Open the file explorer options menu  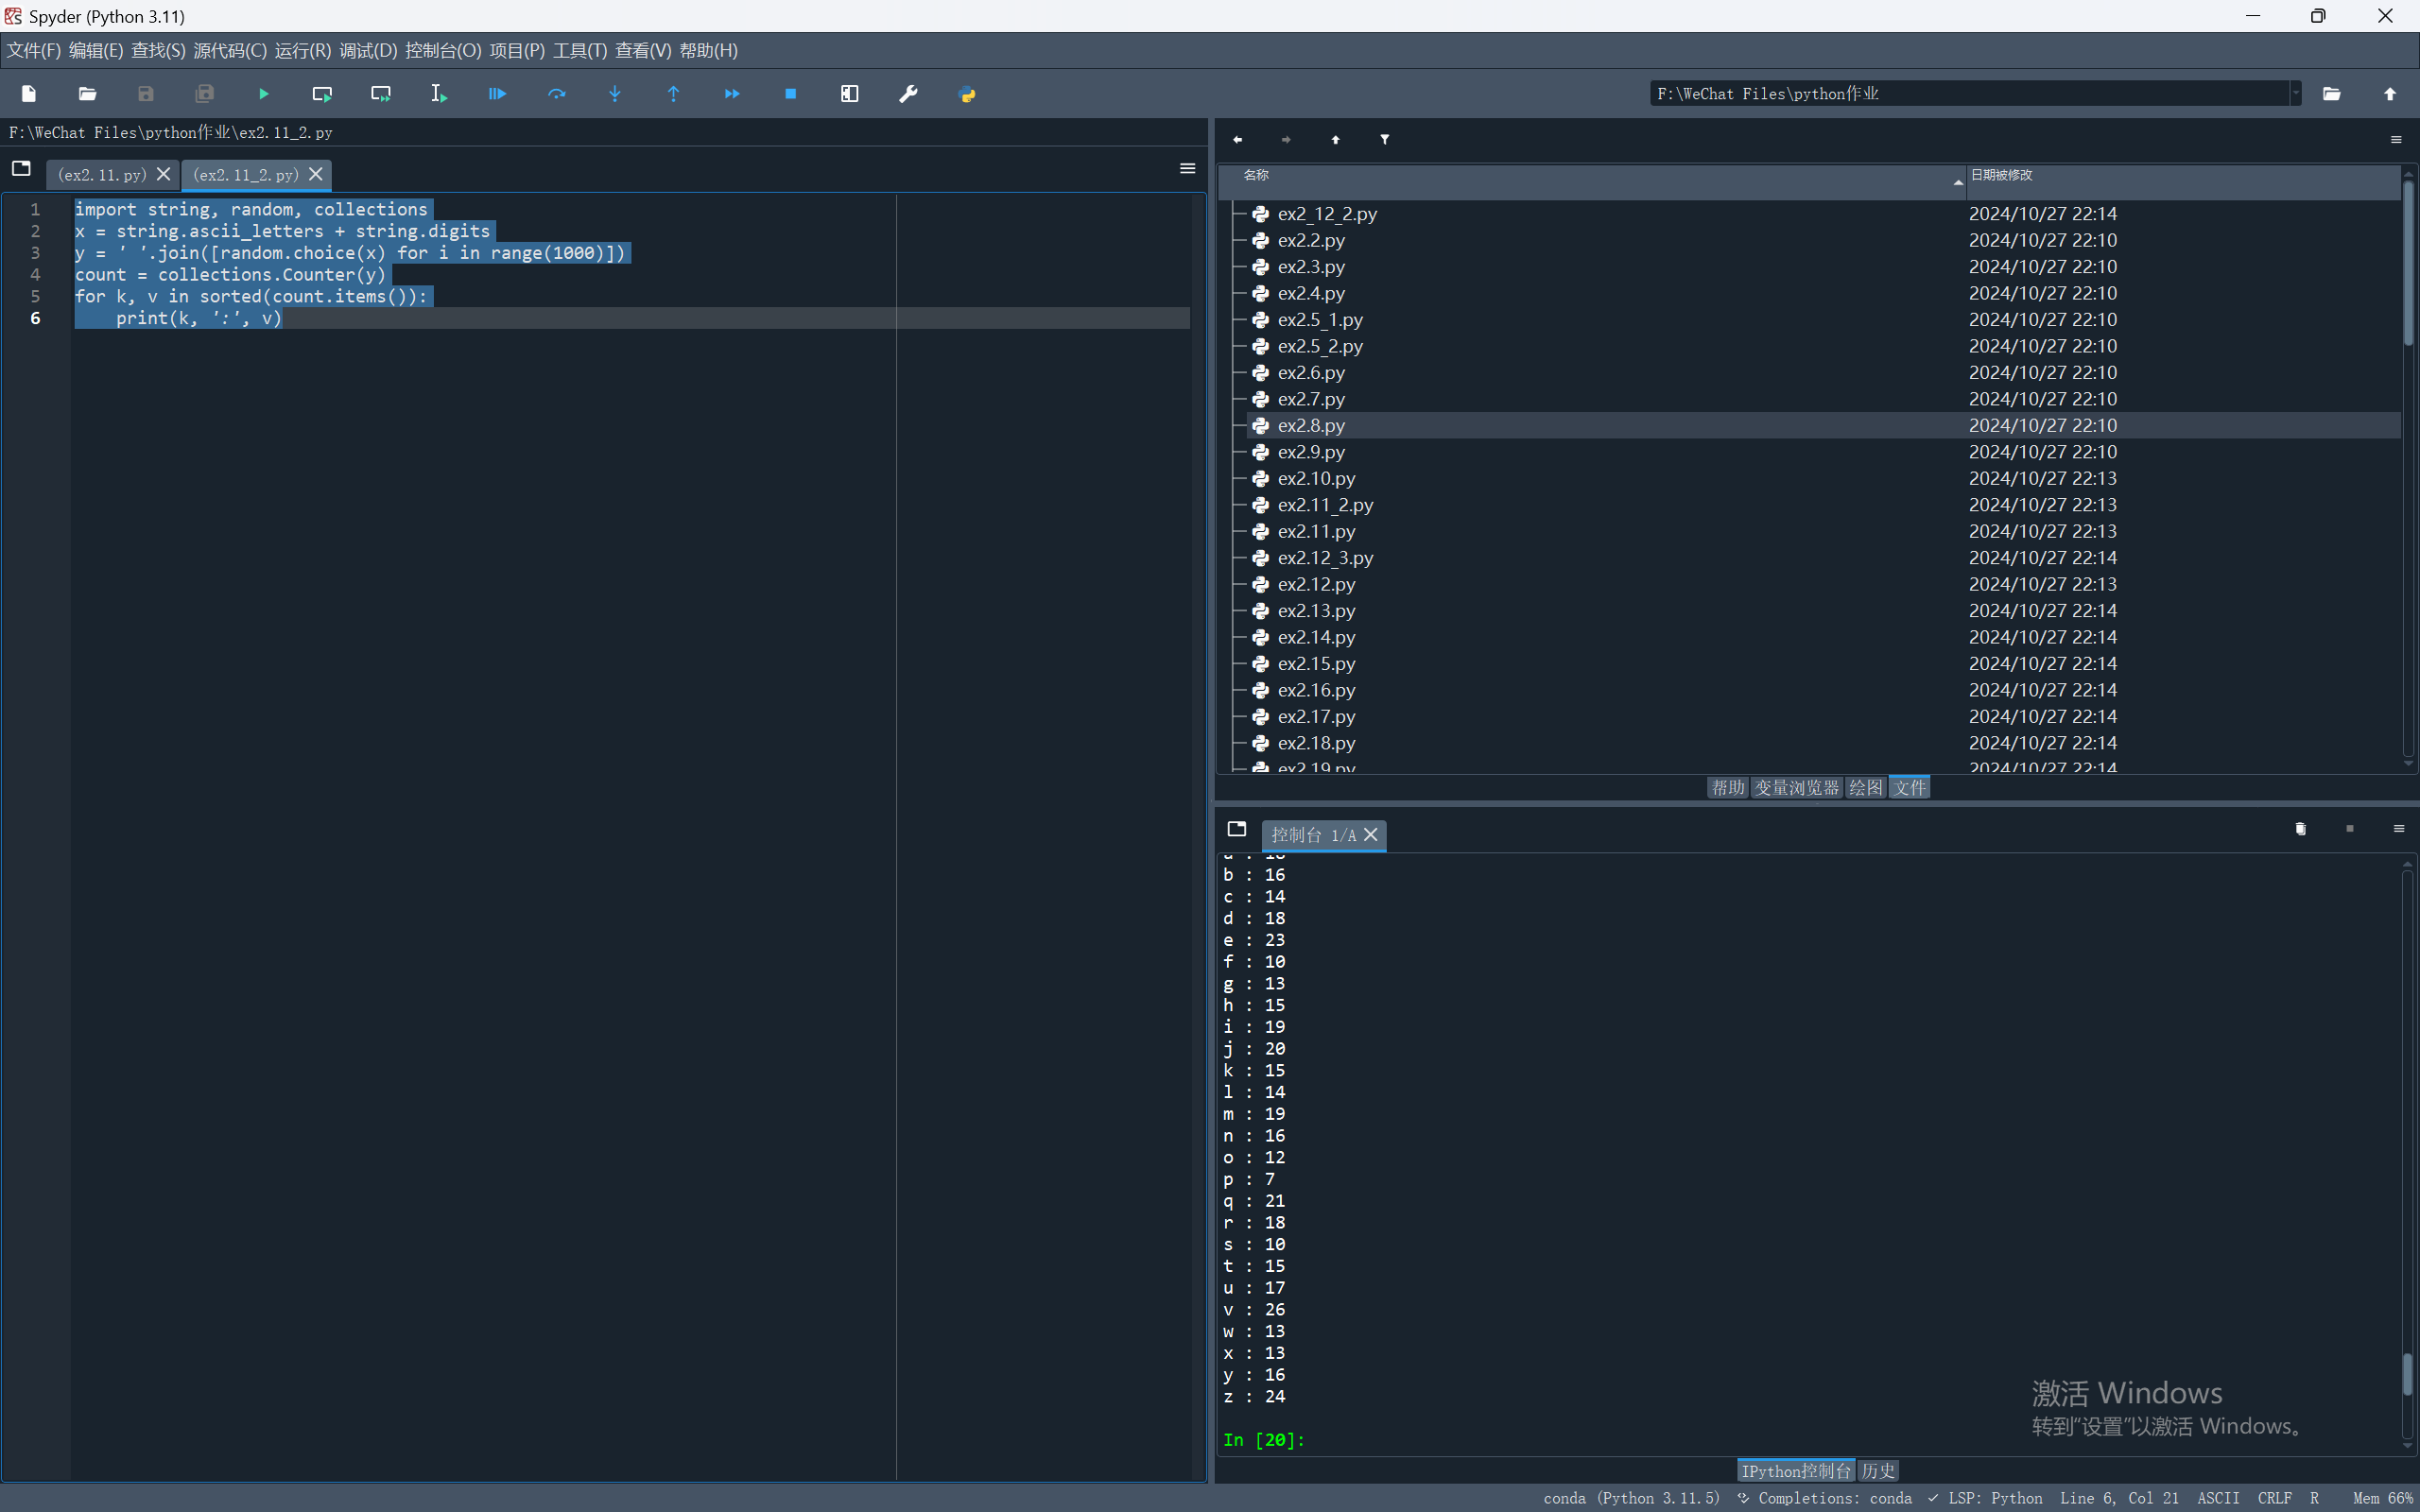pos(2396,140)
